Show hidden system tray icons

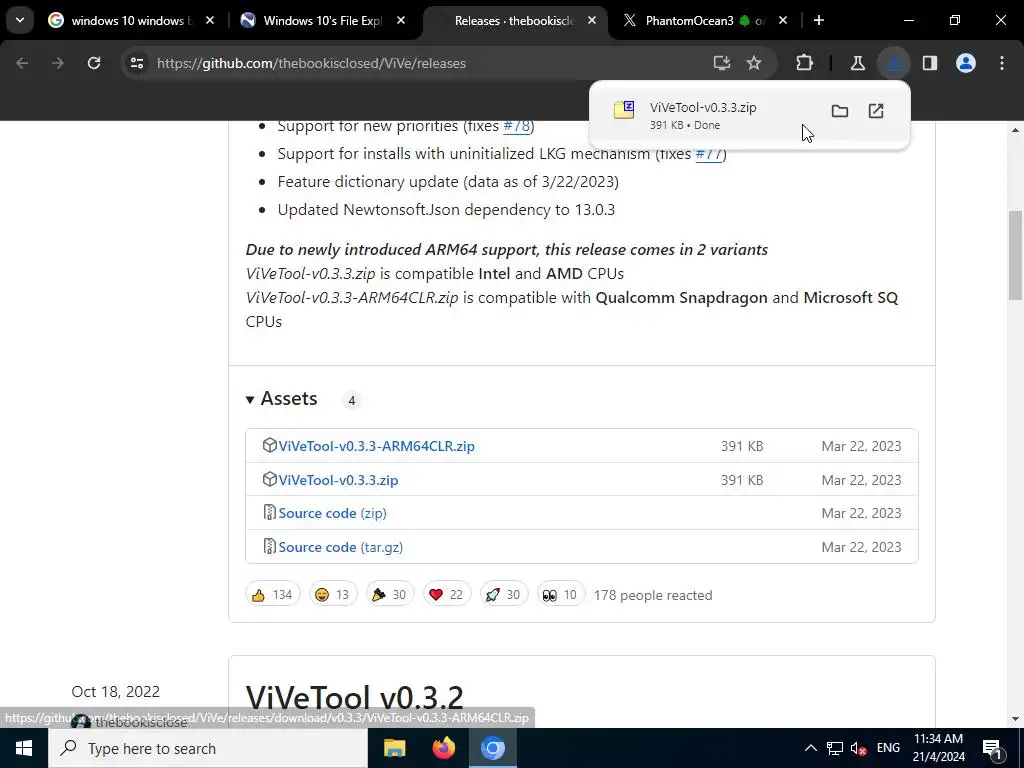tap(810, 748)
